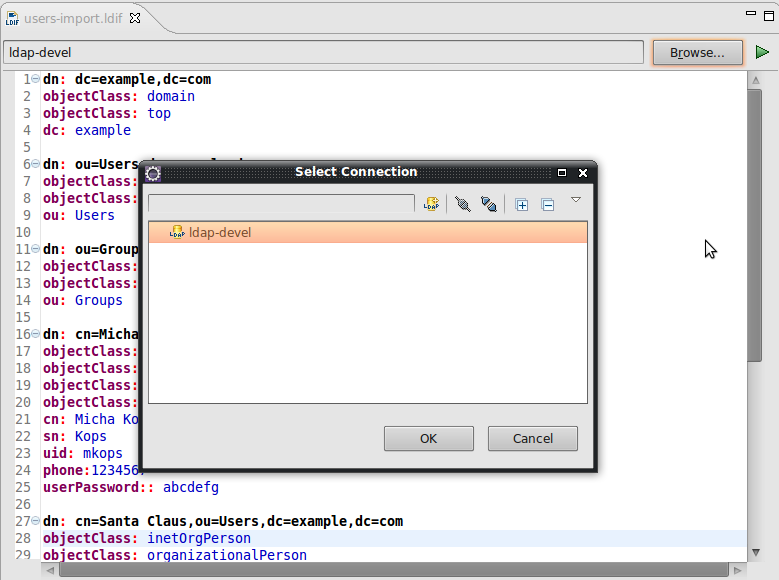779x580 pixels.
Task: Select ldap-devel connection in the list
Action: pyautogui.click(x=220, y=232)
